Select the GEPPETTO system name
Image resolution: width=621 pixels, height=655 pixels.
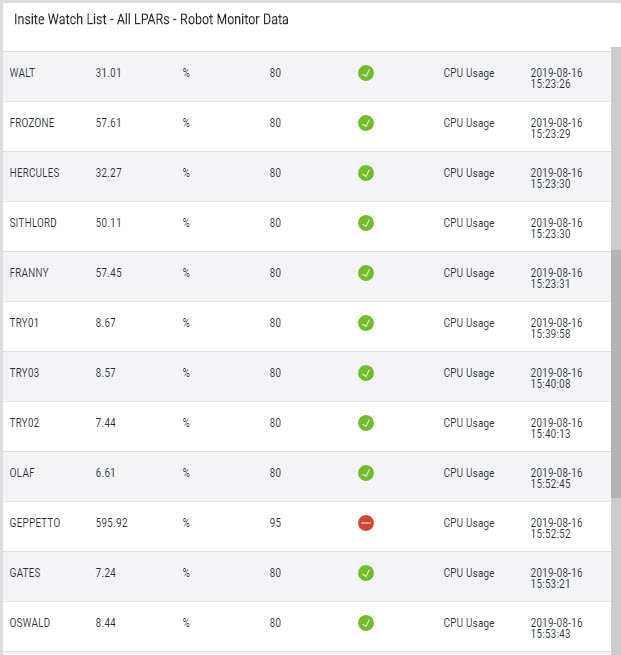tap(35, 523)
